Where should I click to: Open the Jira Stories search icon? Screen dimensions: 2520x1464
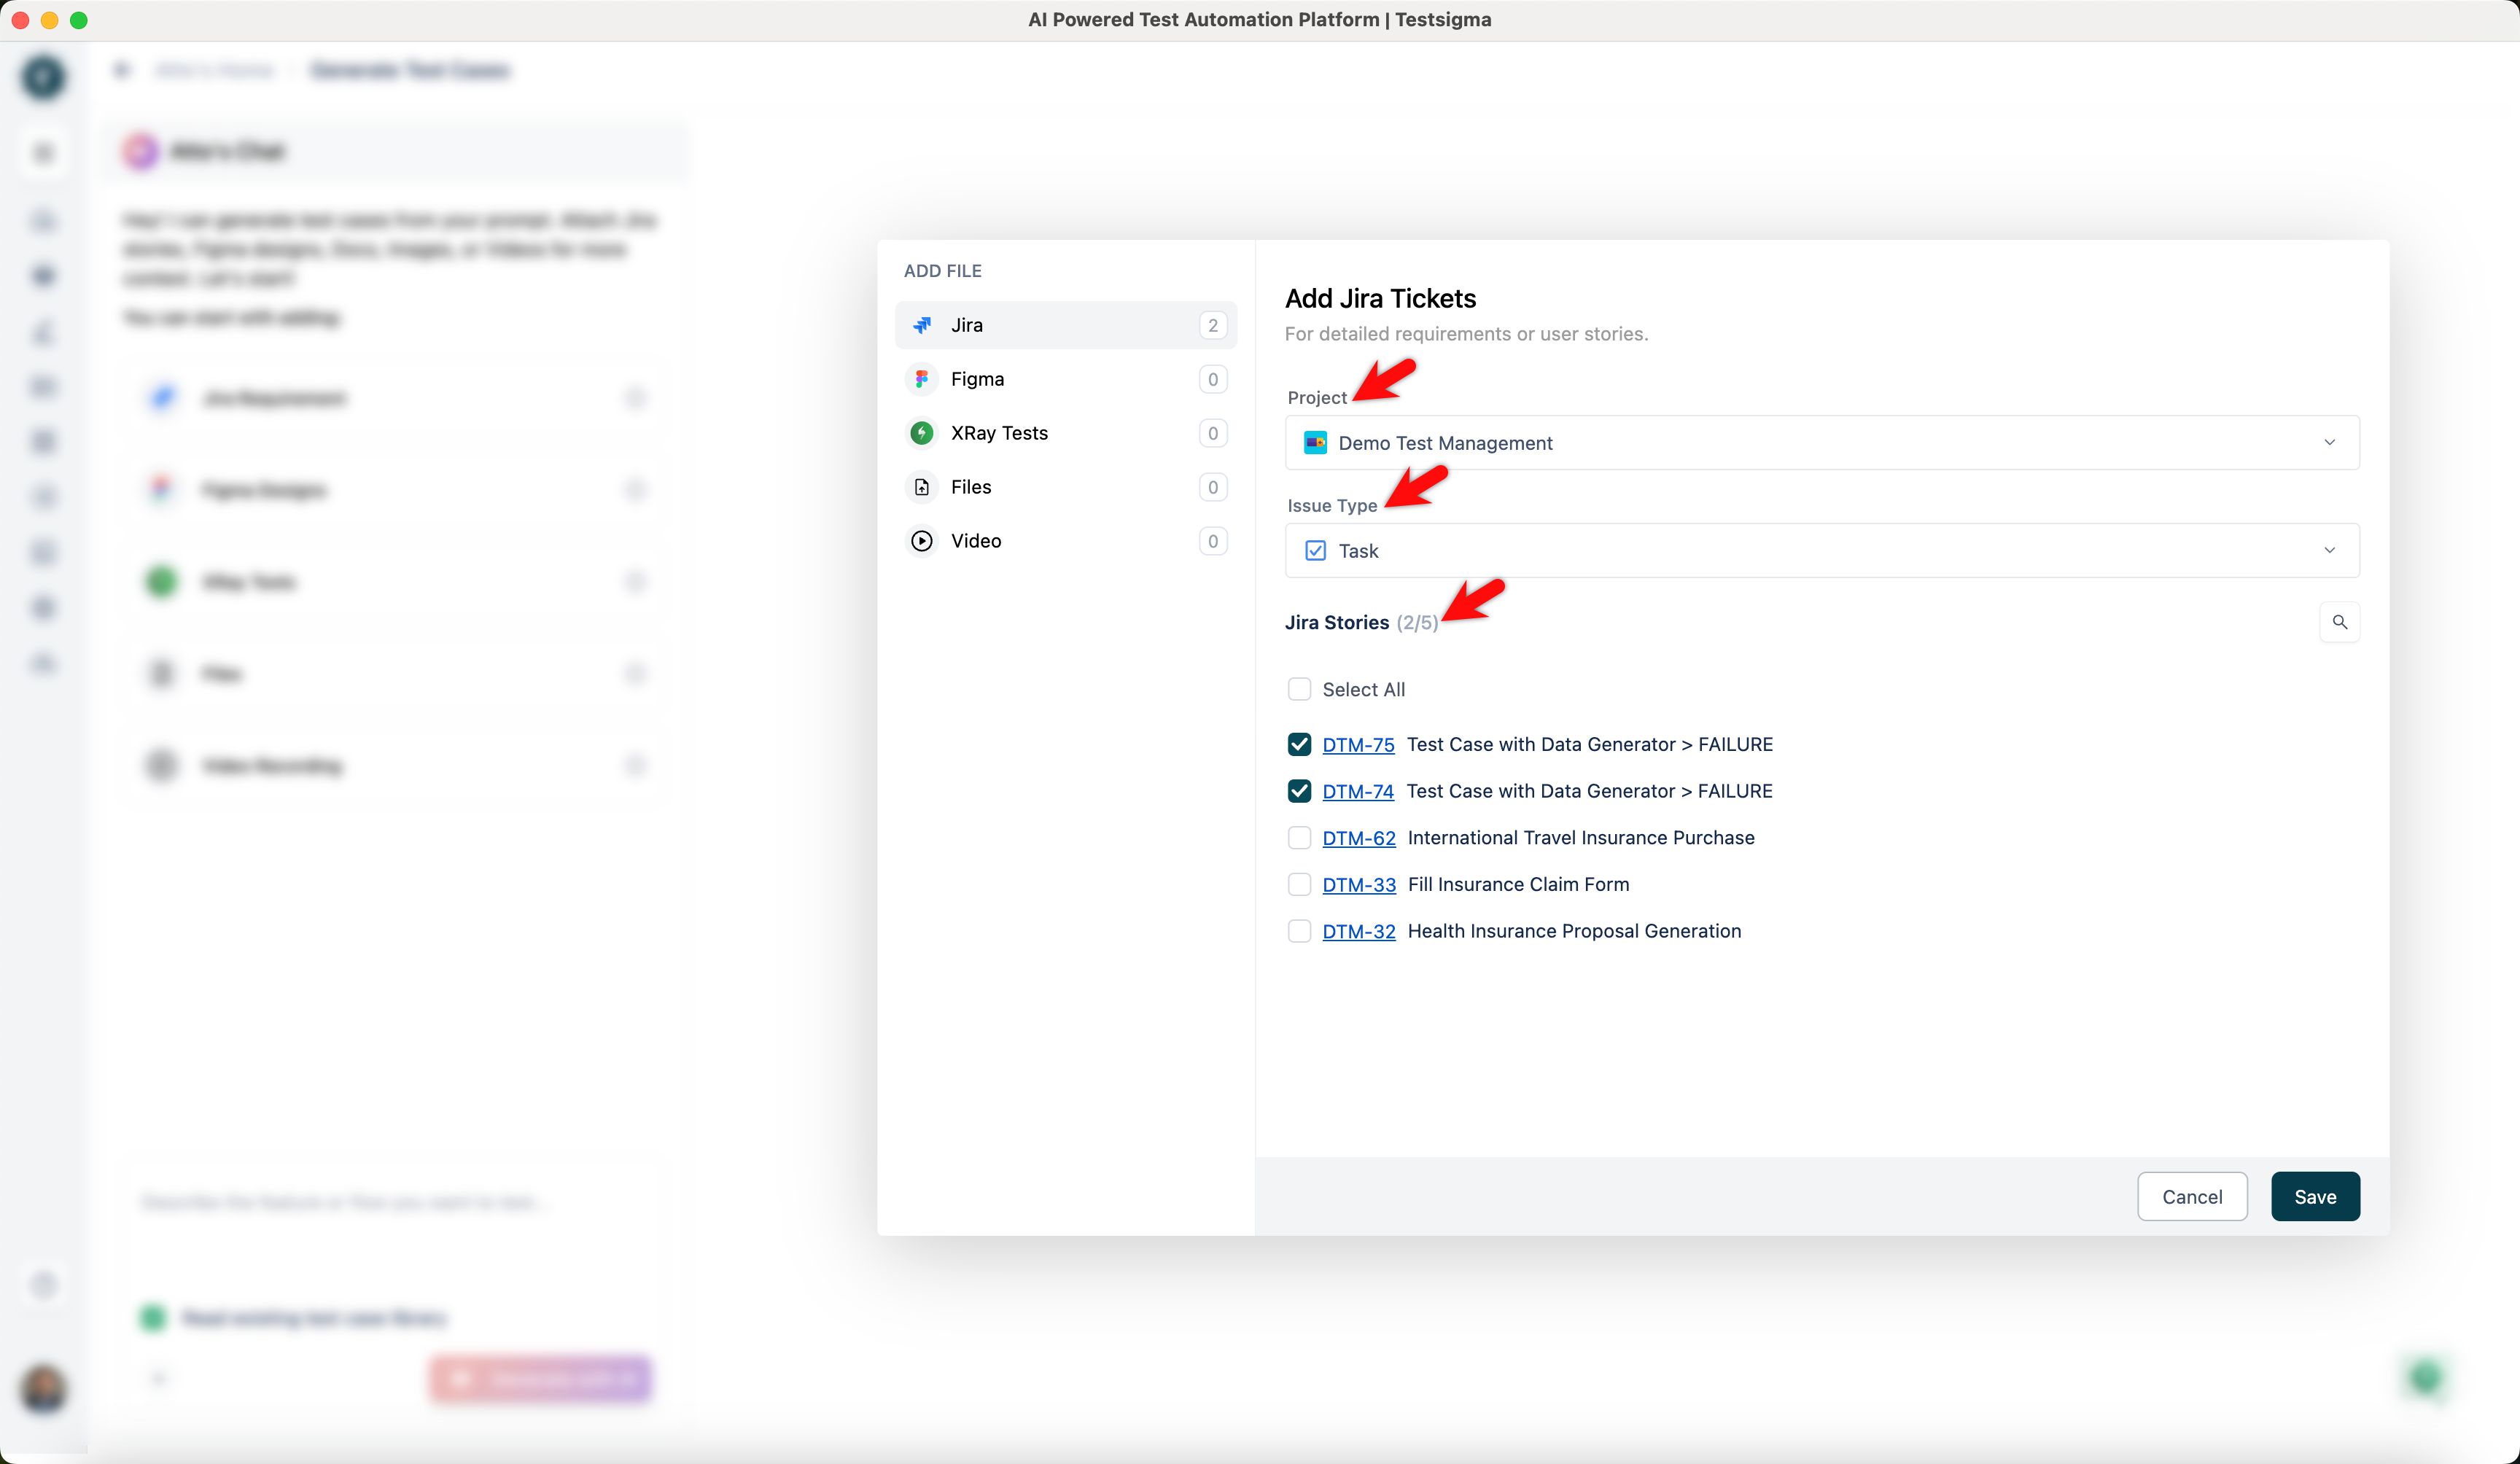pyautogui.click(x=2339, y=621)
